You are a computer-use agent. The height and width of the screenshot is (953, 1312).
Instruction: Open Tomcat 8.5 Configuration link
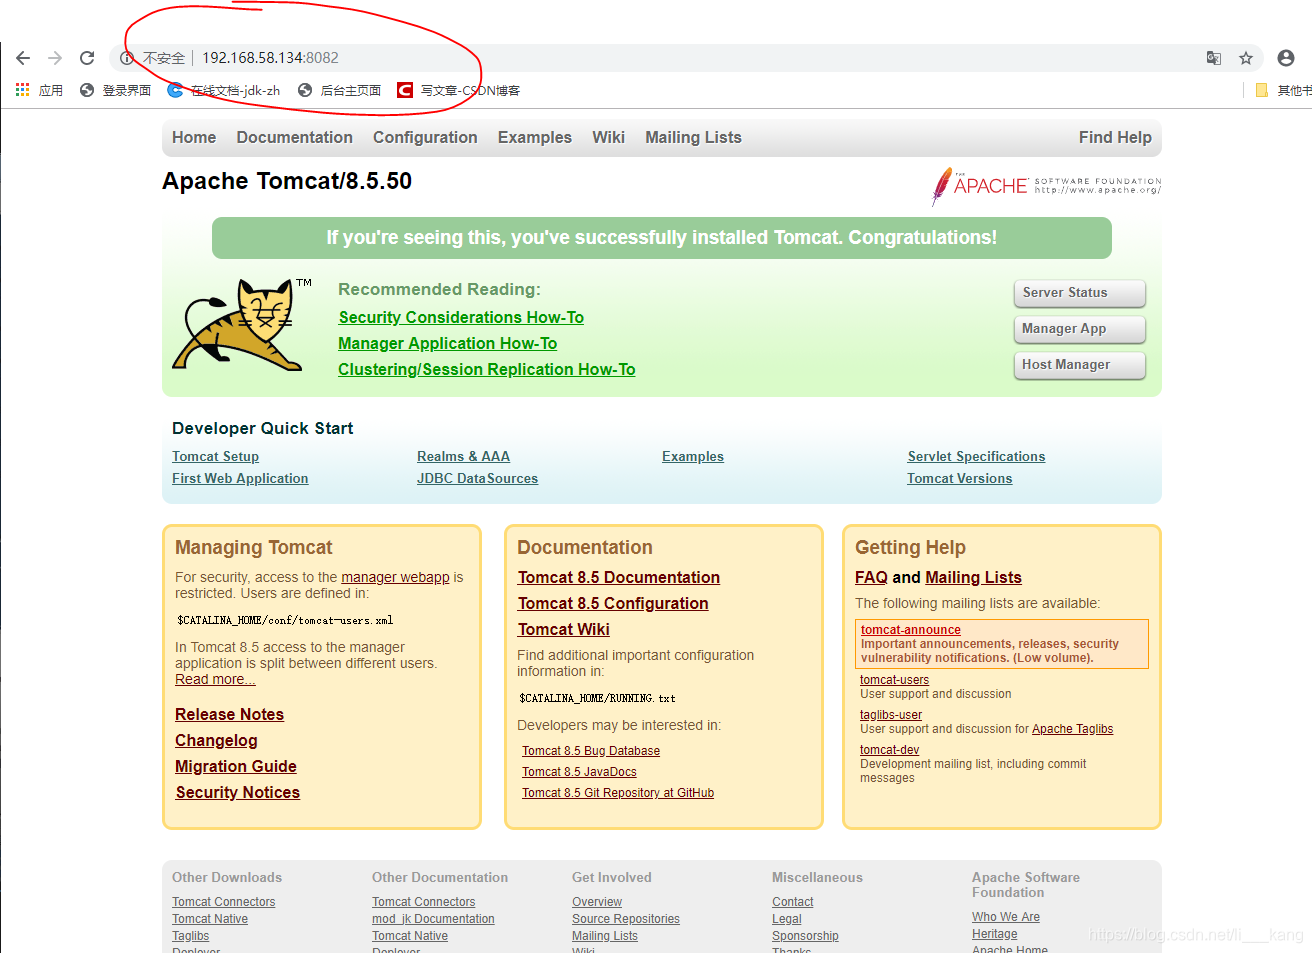[612, 603]
